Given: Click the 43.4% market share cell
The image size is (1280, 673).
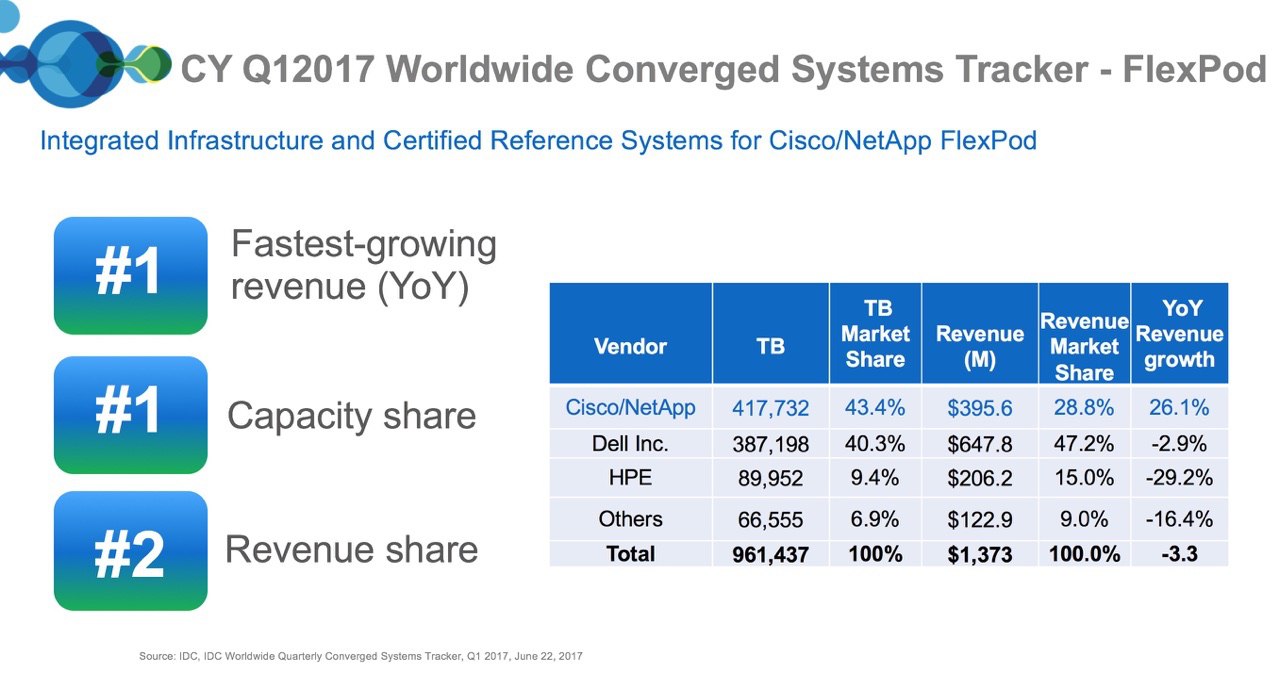Looking at the screenshot, I should 875,407.
